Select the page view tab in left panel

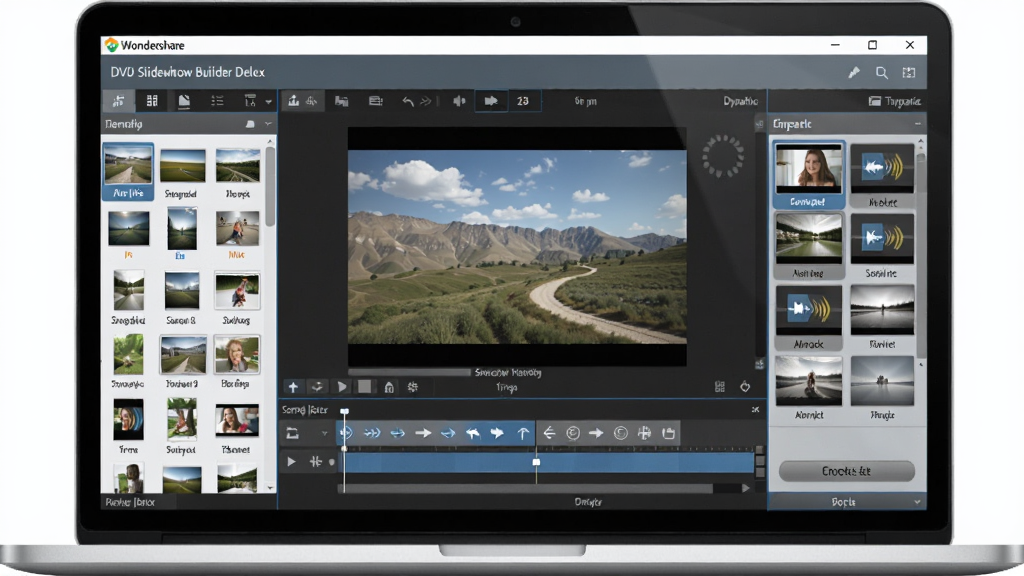[184, 101]
